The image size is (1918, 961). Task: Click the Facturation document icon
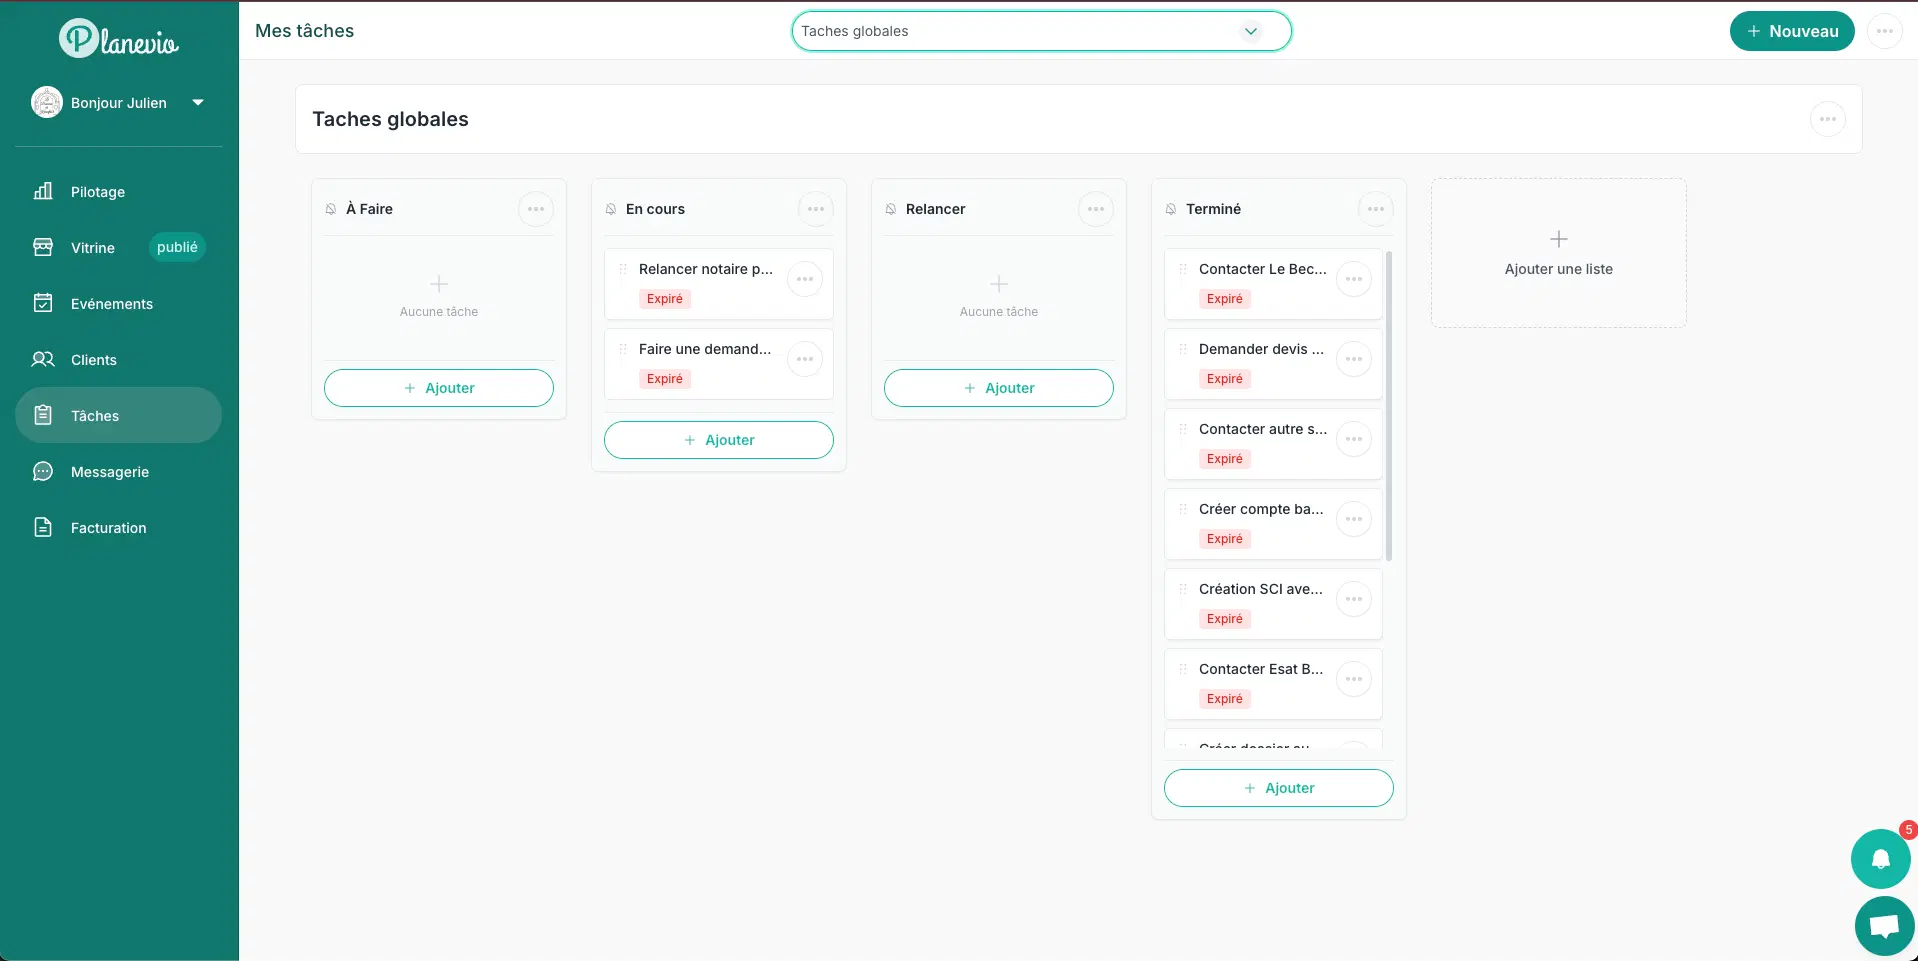pyautogui.click(x=43, y=527)
